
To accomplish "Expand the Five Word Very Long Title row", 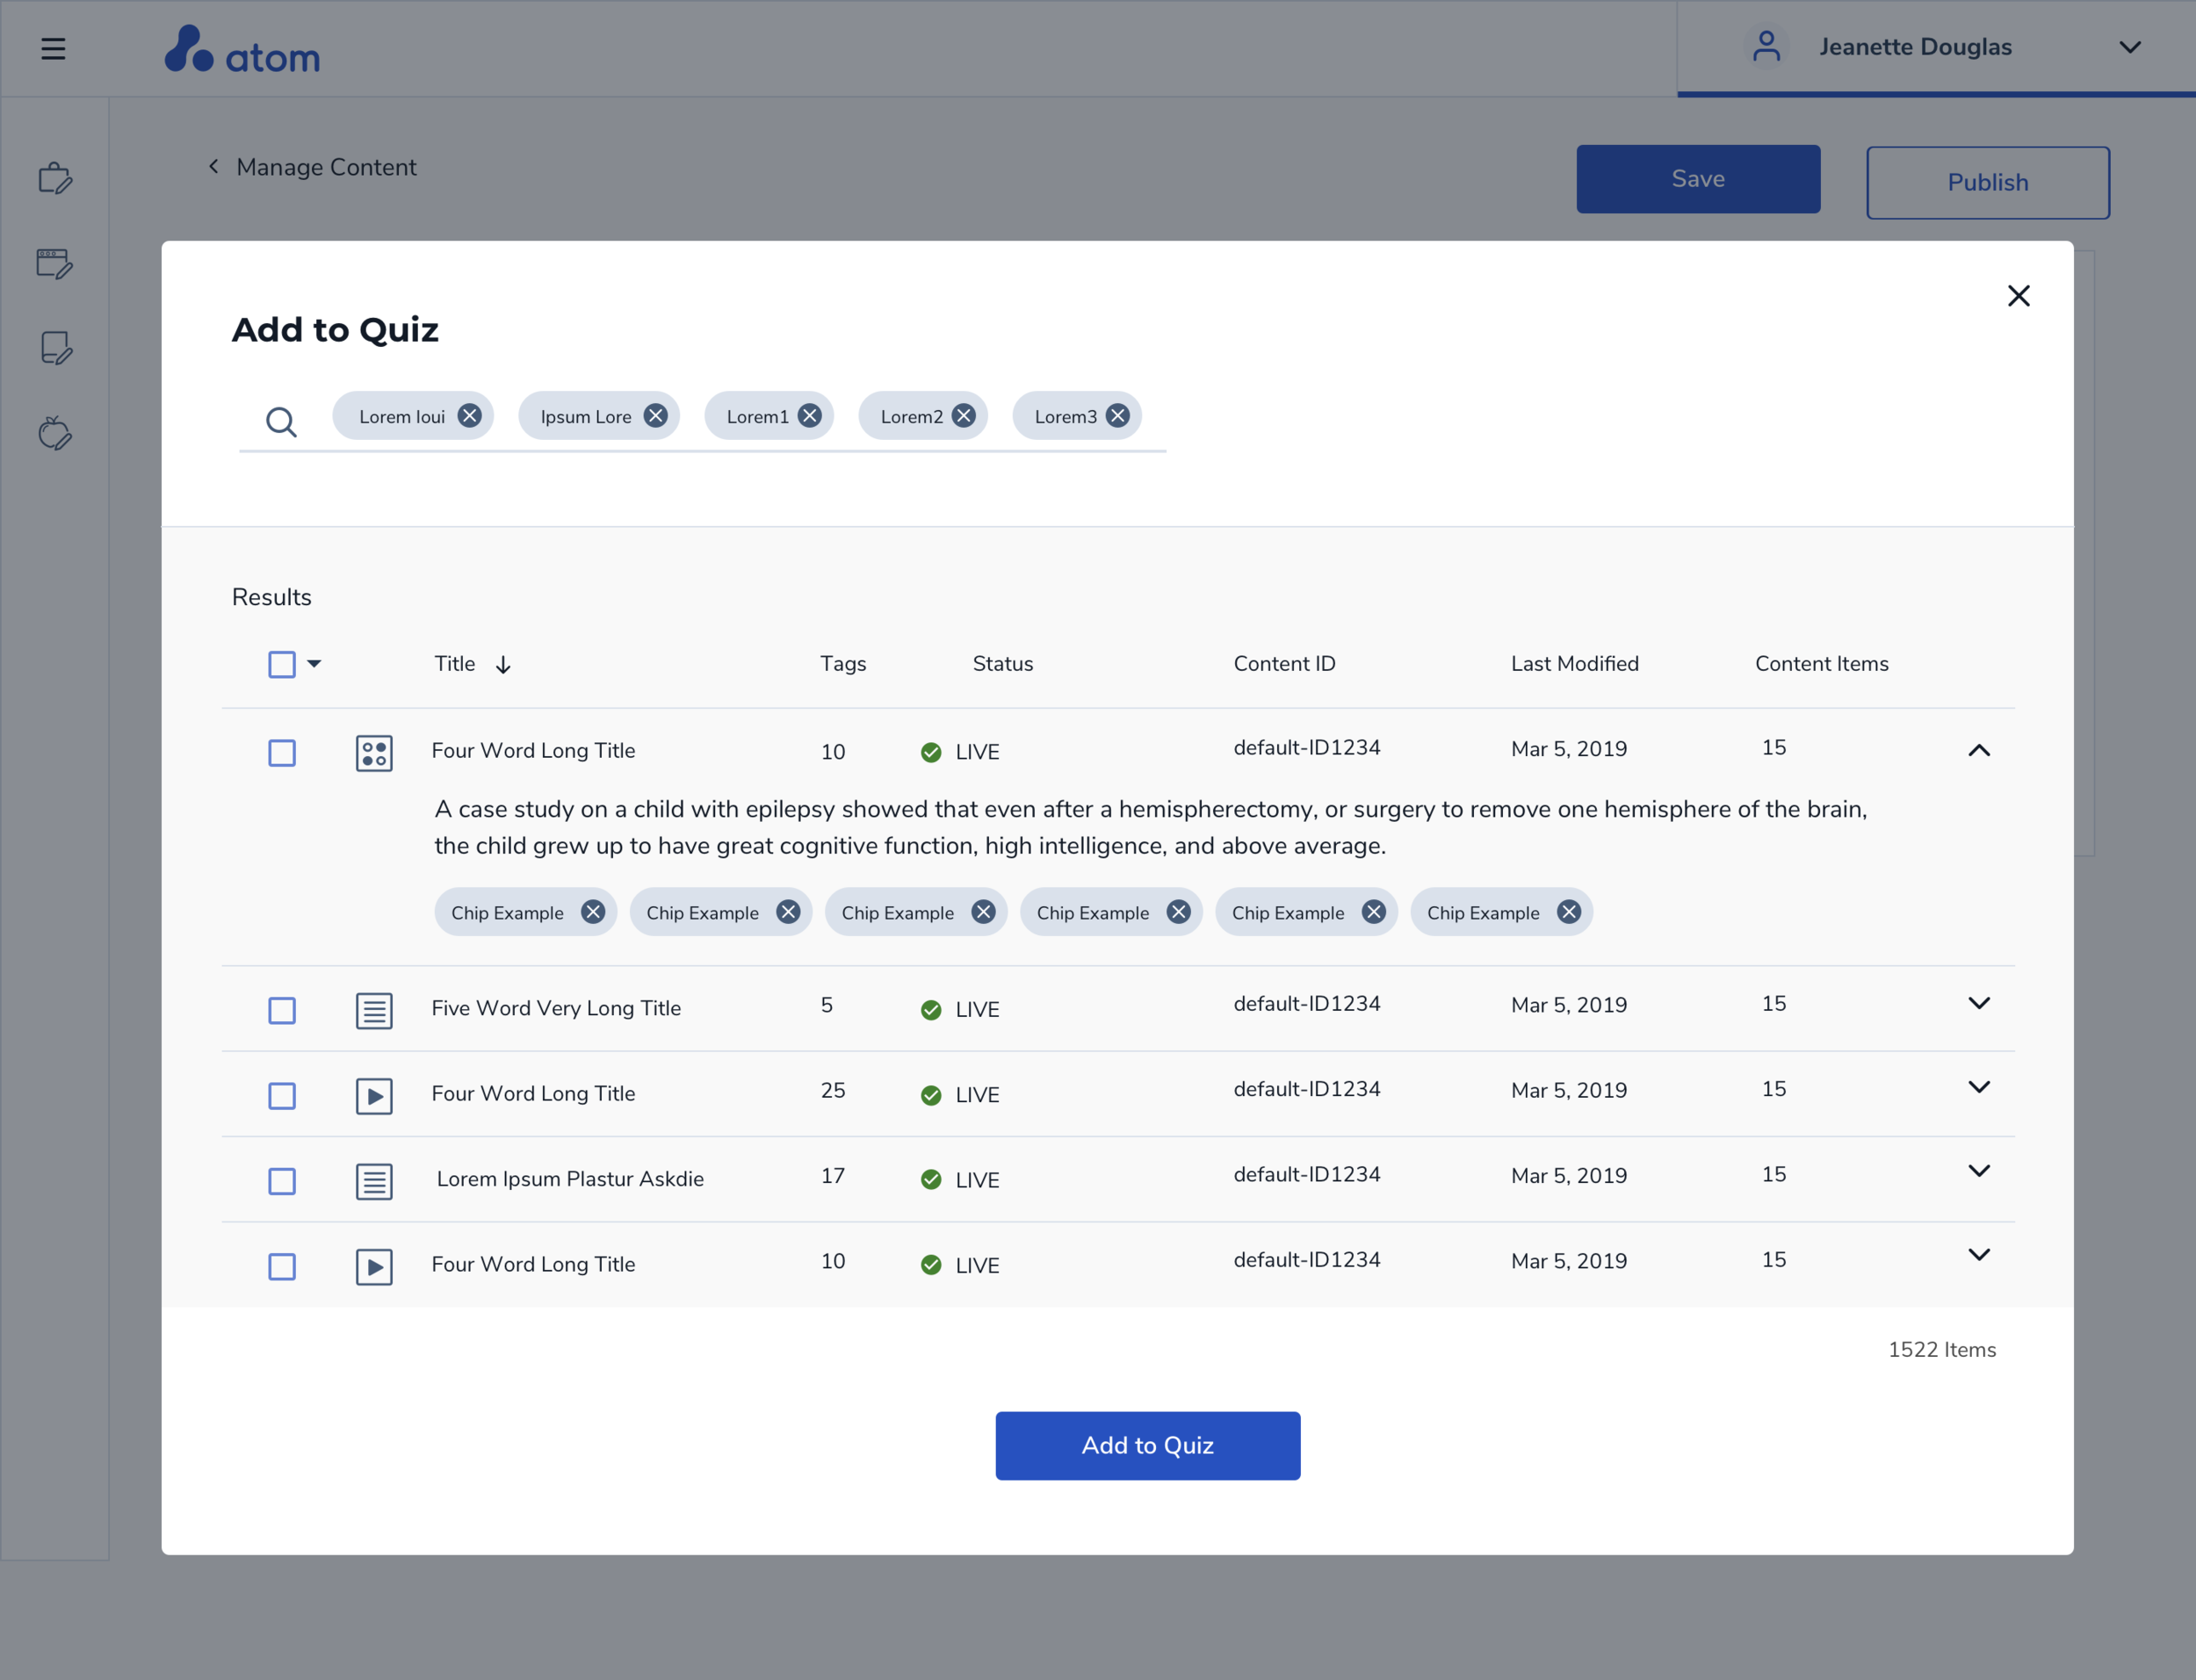I will 1979,1003.
